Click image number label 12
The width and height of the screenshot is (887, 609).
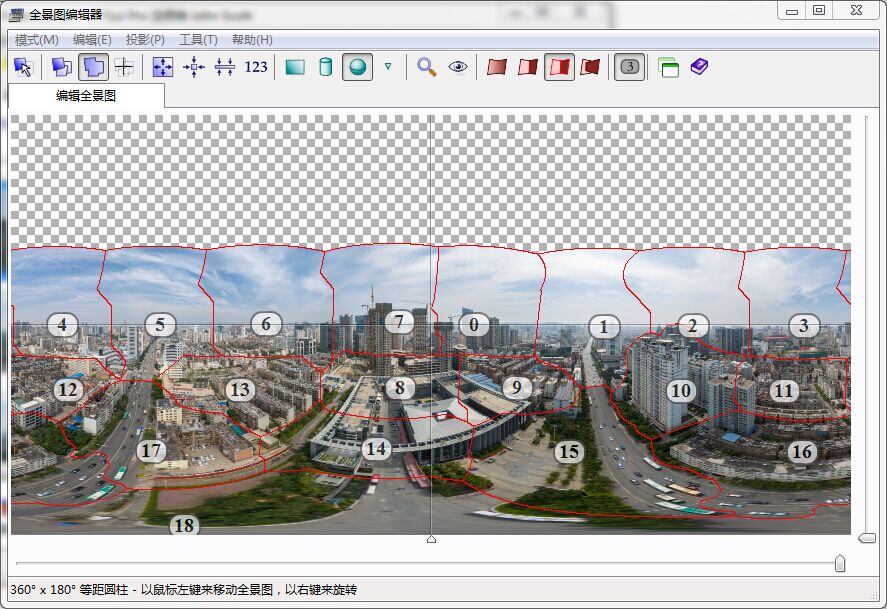pos(68,390)
